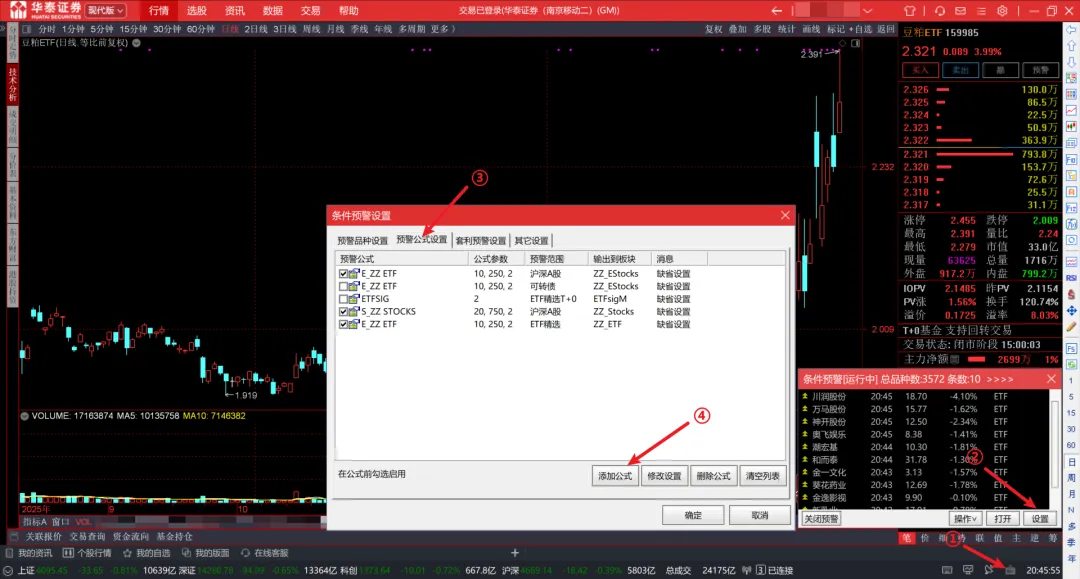
Task: Click 打开 button in alert panel
Action: click(x=1002, y=518)
